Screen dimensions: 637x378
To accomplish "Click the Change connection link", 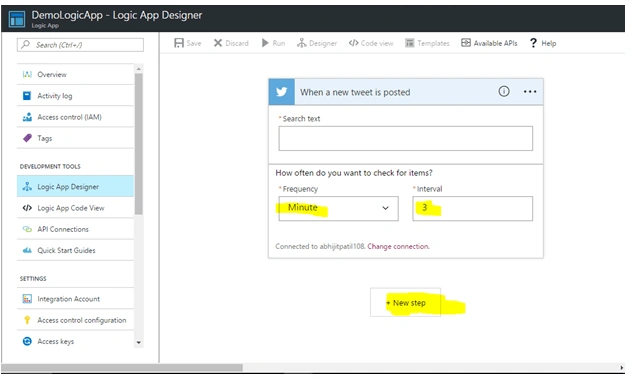I will pyautogui.click(x=398, y=246).
